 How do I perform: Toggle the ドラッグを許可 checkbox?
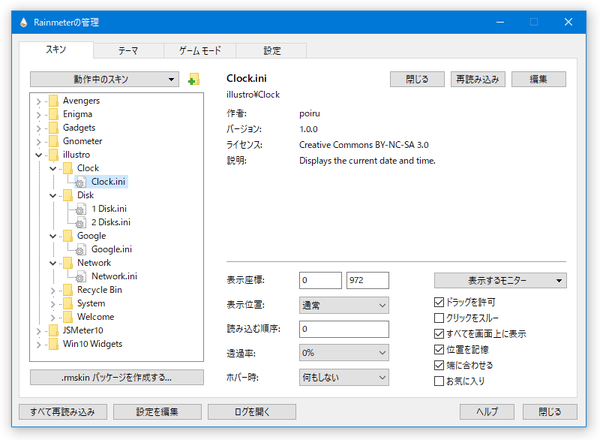point(439,302)
